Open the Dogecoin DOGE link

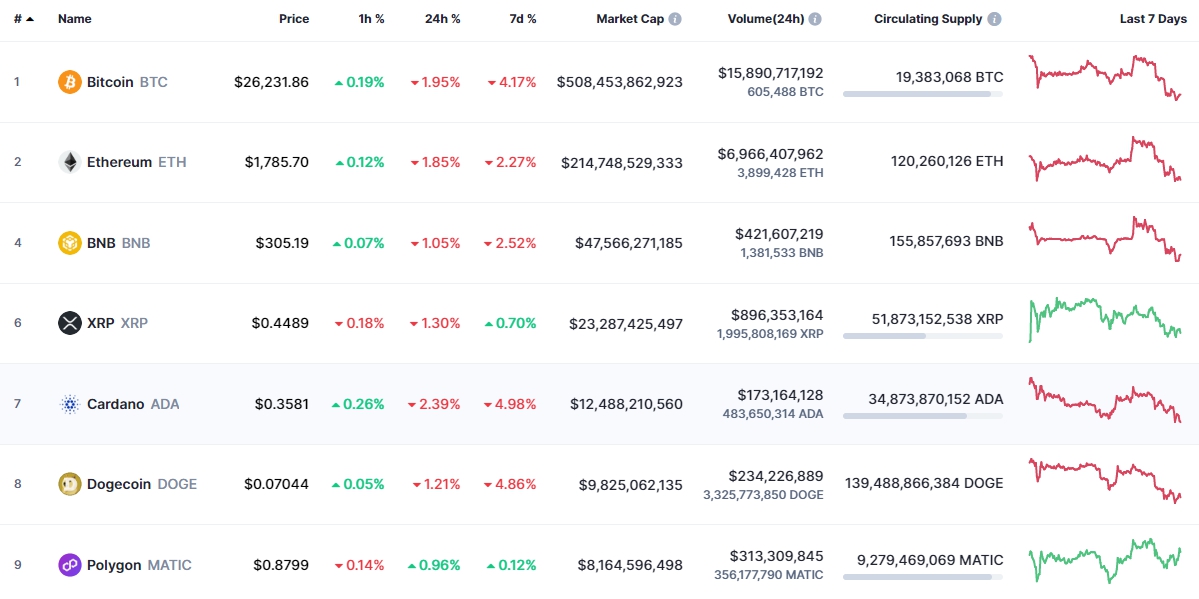tap(128, 484)
